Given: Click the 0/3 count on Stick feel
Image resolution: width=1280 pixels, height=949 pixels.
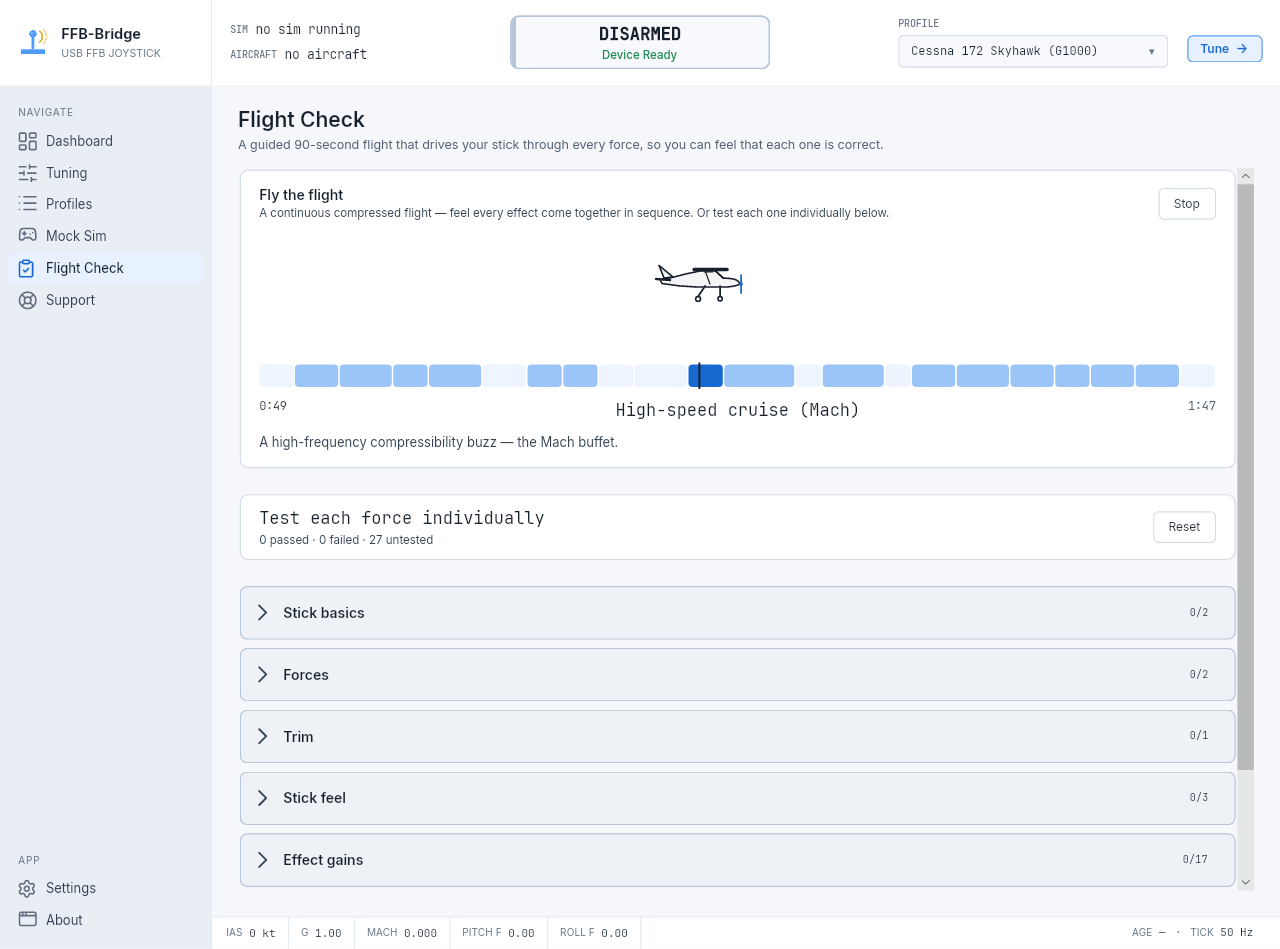Looking at the screenshot, I should click(x=1199, y=798).
